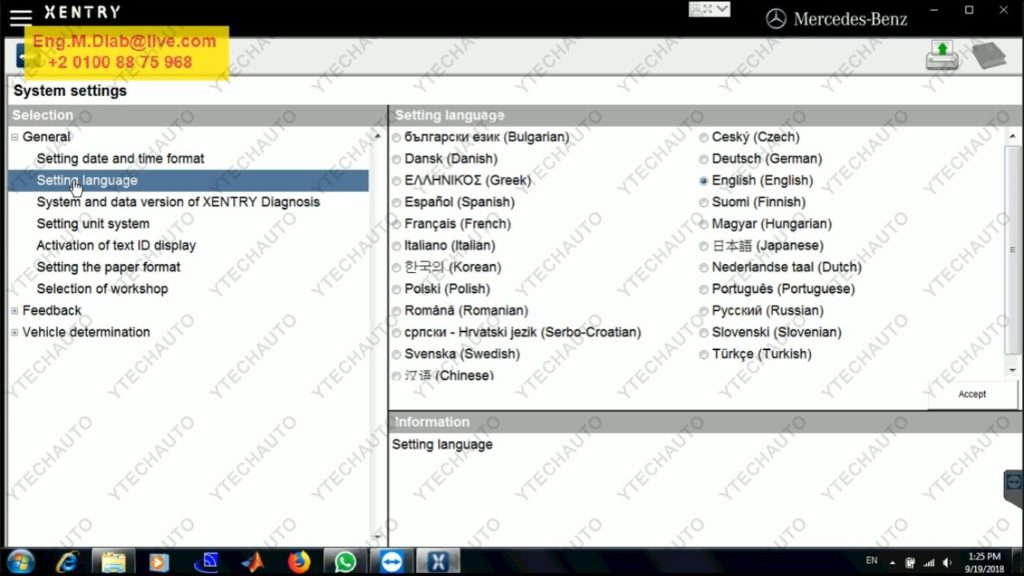This screenshot has height=576, width=1024.
Task: Expand the Vehicle determination node
Action: pos(14,332)
